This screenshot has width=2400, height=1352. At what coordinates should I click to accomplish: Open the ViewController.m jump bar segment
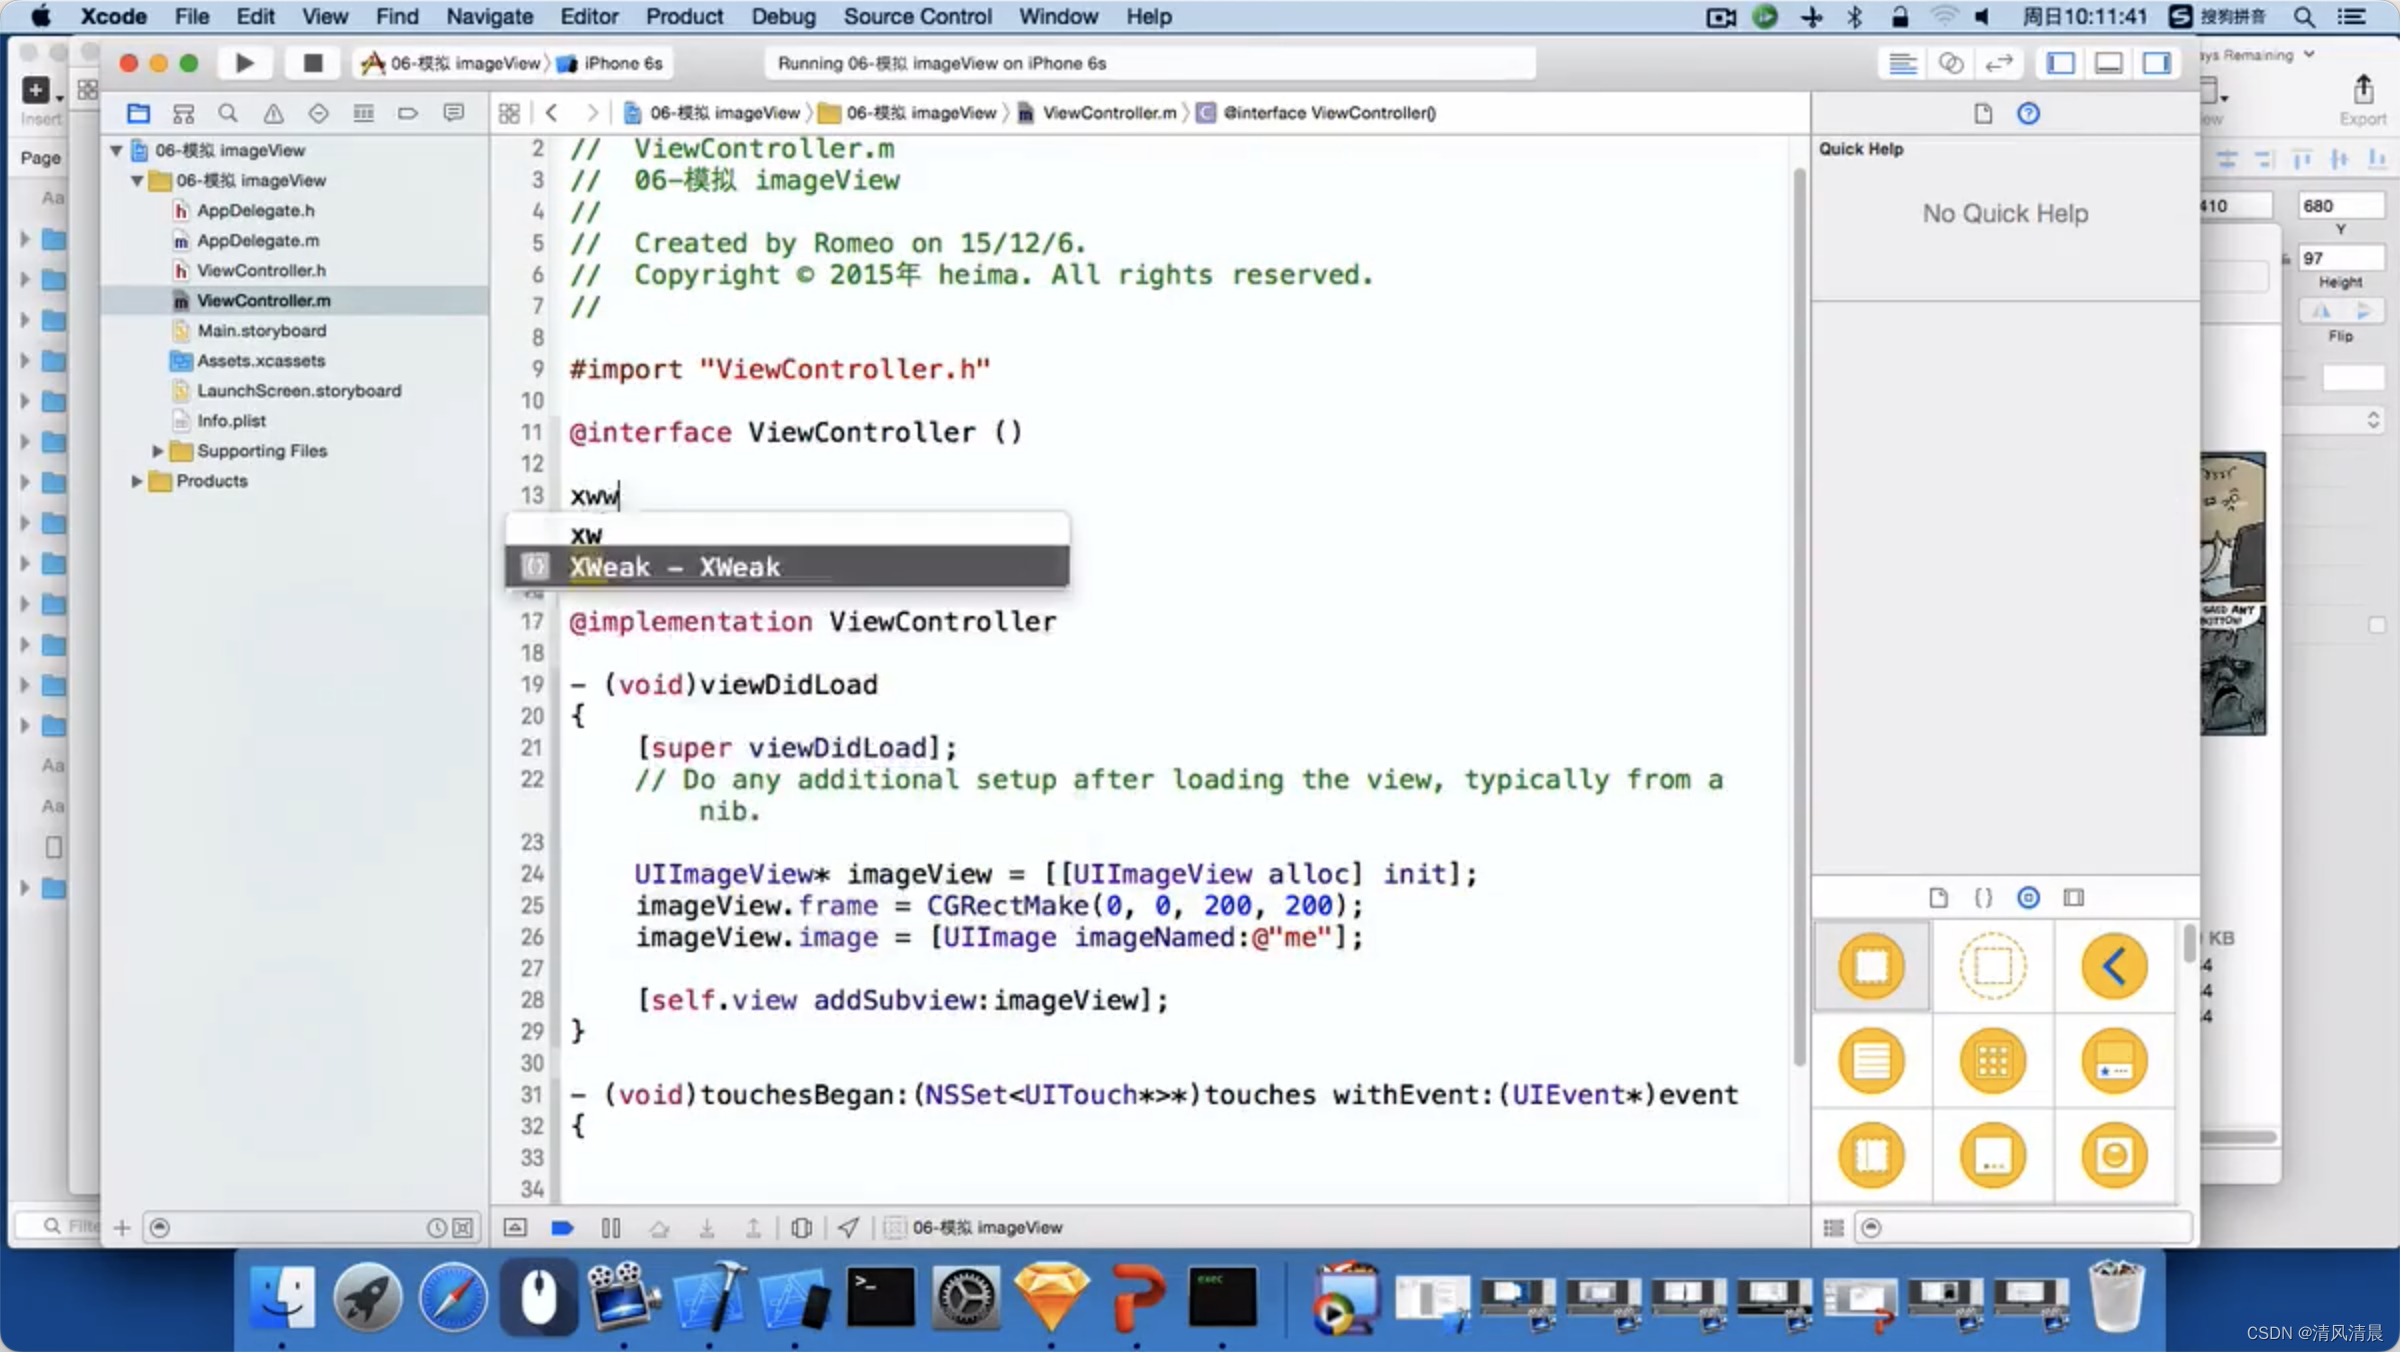1098,113
